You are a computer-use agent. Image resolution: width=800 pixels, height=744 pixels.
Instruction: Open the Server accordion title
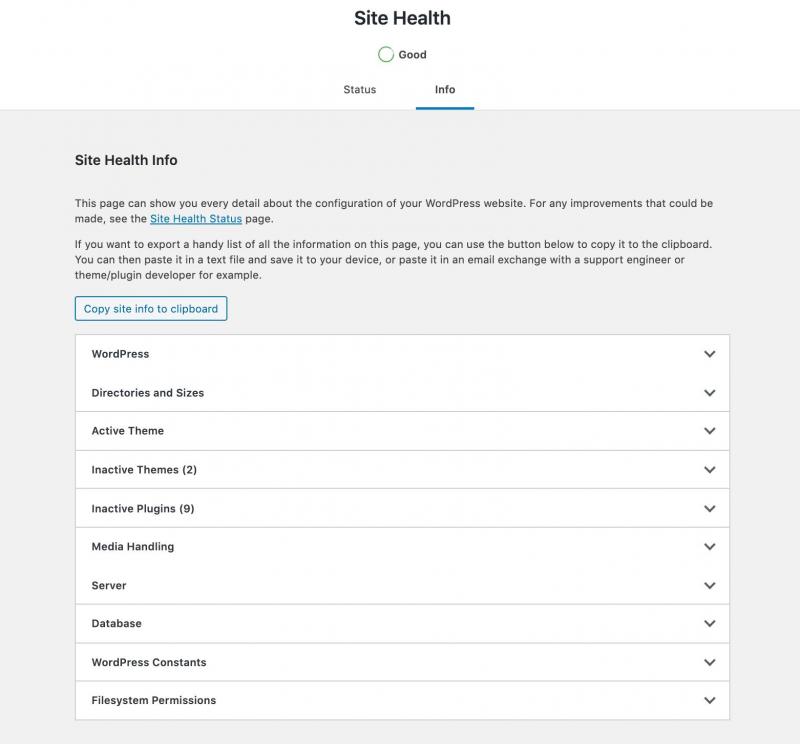pos(109,586)
